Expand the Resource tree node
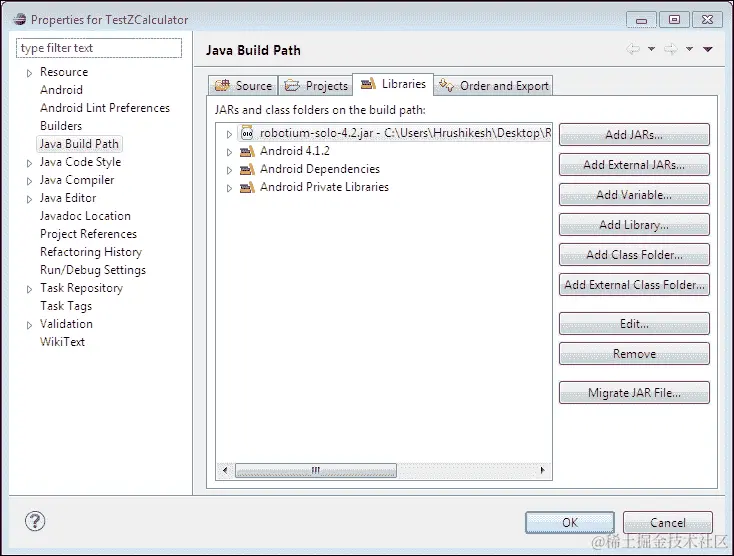734x556 pixels. 29,73
